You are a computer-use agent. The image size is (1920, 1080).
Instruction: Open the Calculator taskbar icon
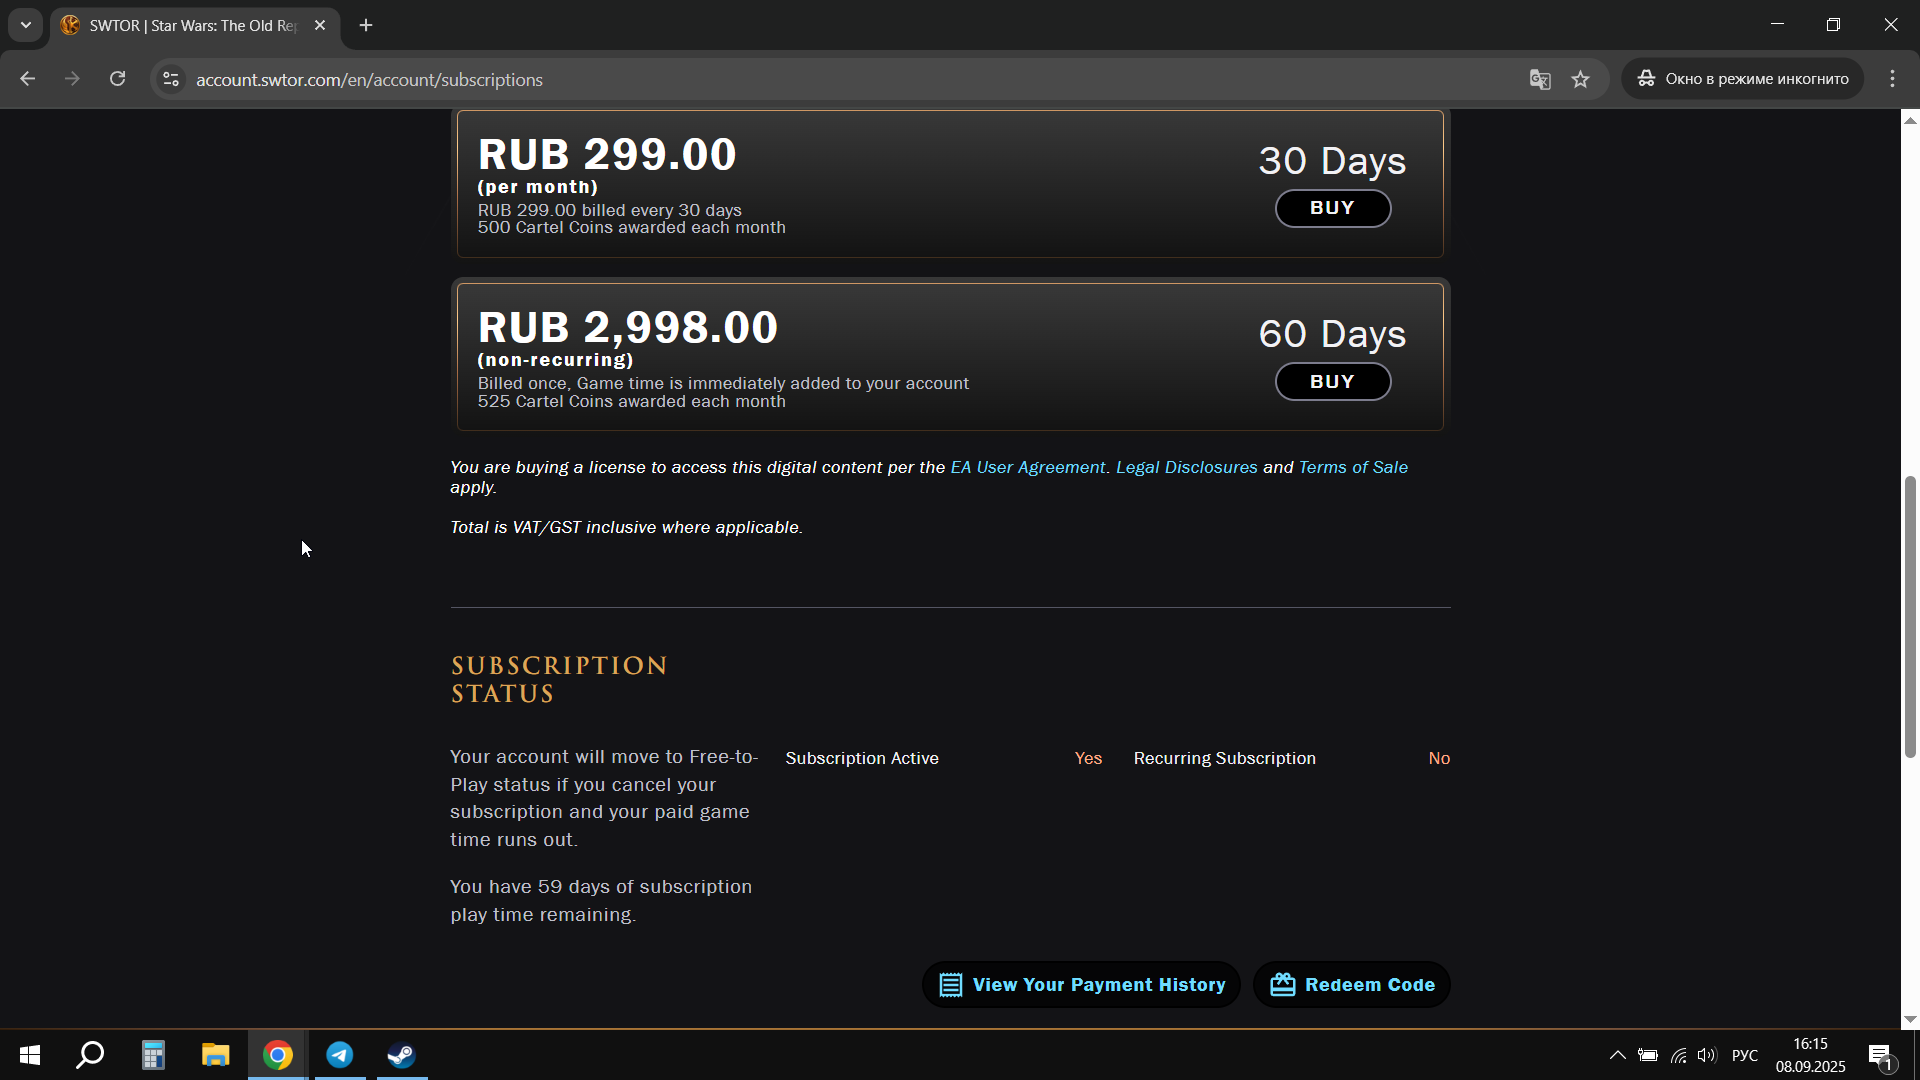(x=153, y=1055)
